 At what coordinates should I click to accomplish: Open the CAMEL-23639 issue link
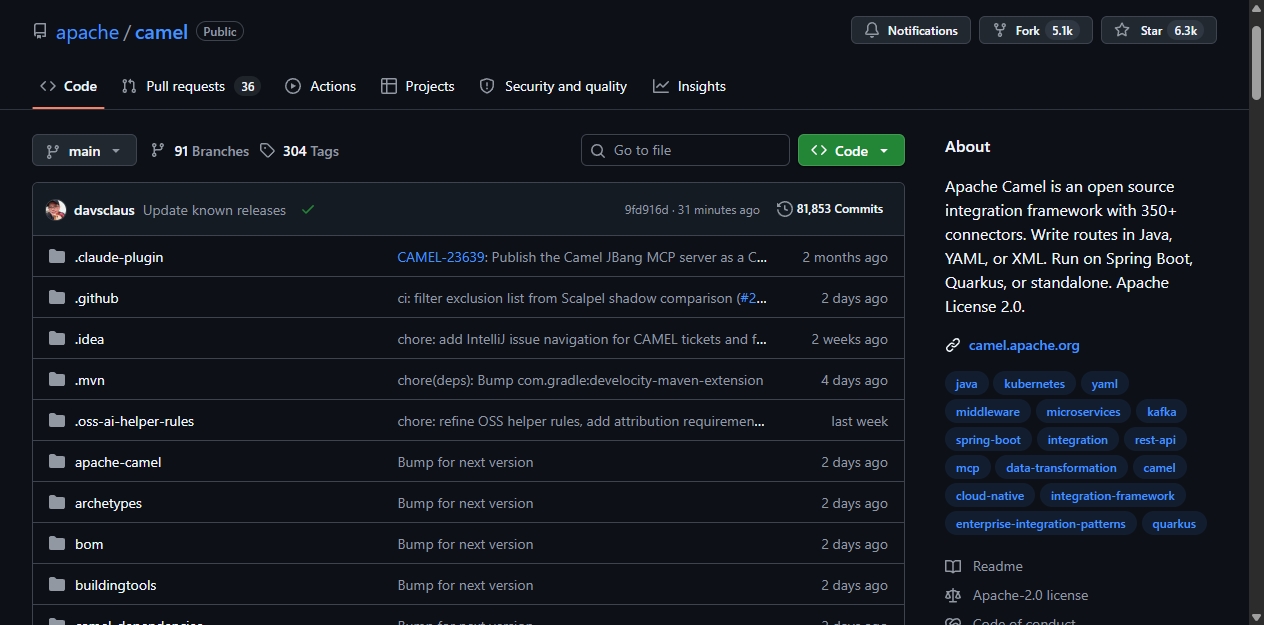[x=441, y=257]
